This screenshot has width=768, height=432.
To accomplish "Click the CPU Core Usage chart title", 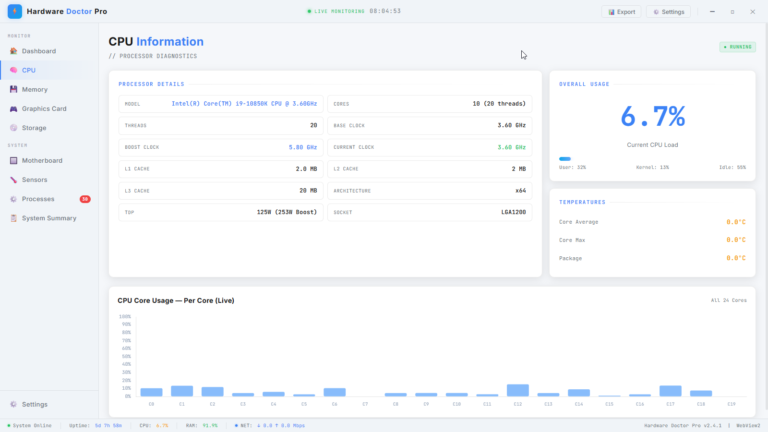I will pyautogui.click(x=176, y=301).
